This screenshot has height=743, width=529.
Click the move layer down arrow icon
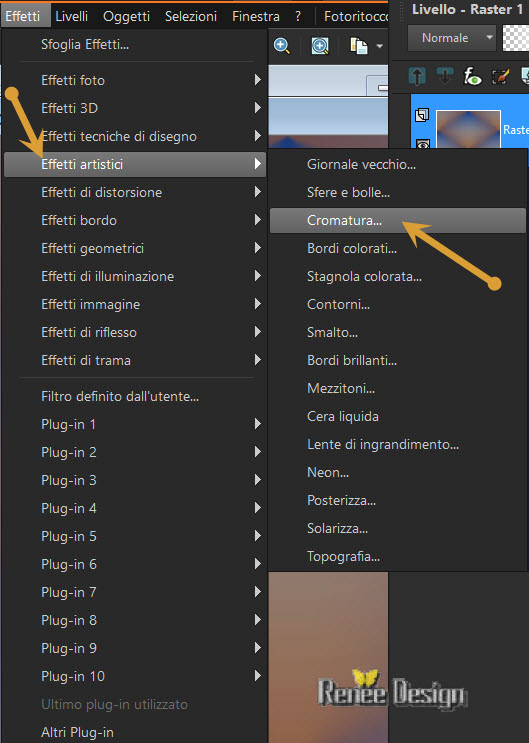445,76
